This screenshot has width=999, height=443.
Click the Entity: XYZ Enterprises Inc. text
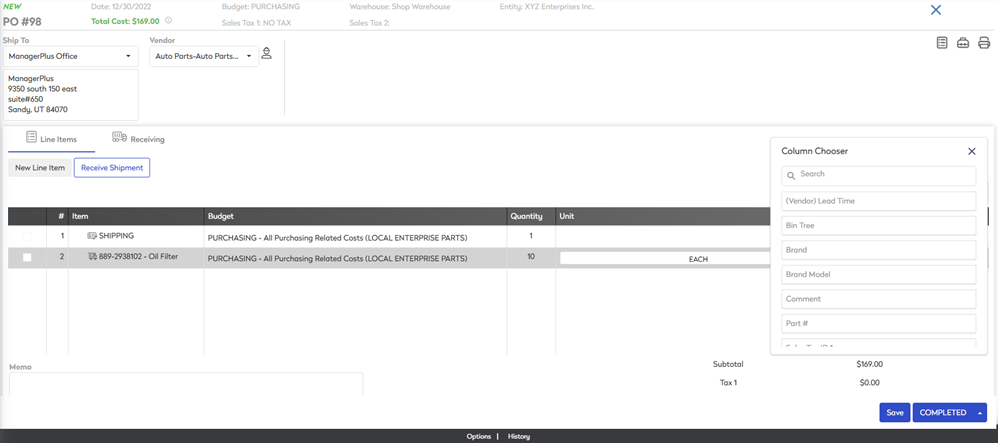(547, 7)
